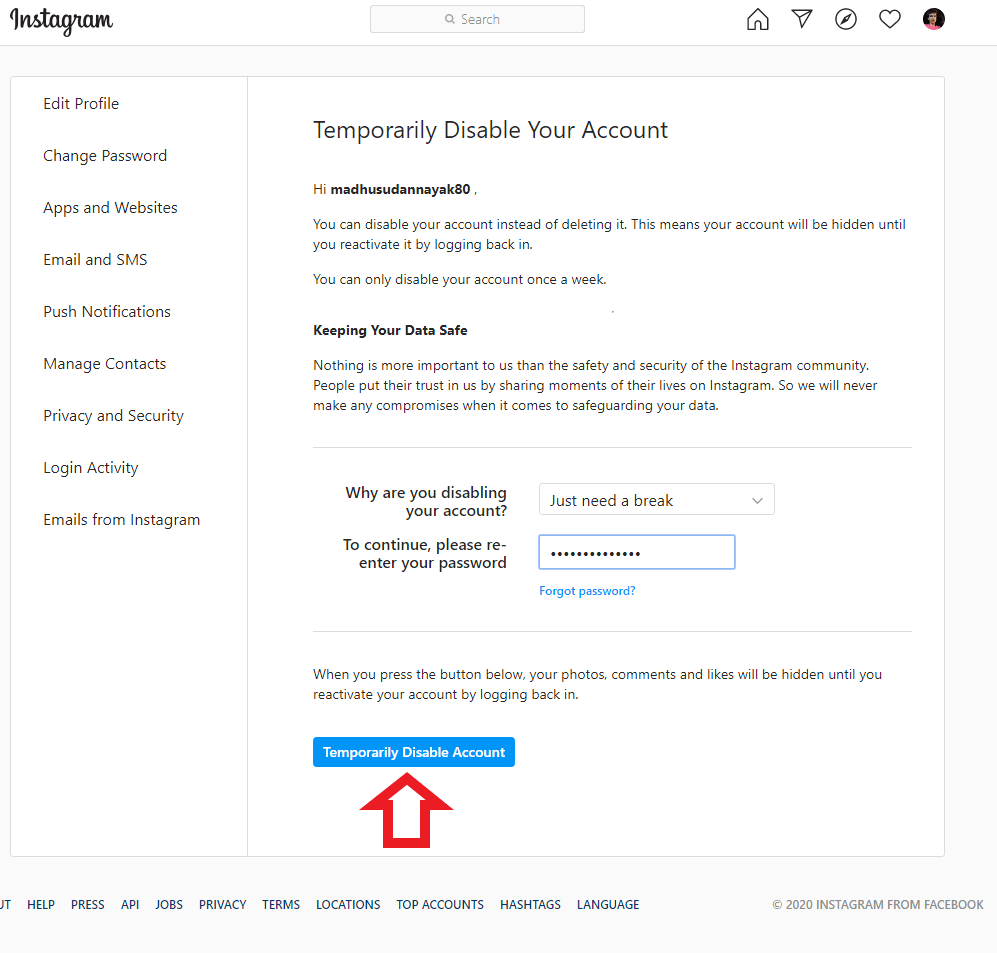997x953 pixels.
Task: Focus the Search box
Action: pos(477,19)
